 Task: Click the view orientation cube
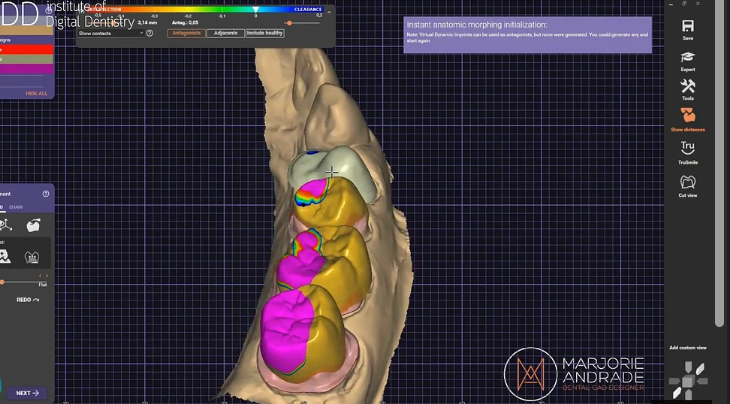point(688,380)
